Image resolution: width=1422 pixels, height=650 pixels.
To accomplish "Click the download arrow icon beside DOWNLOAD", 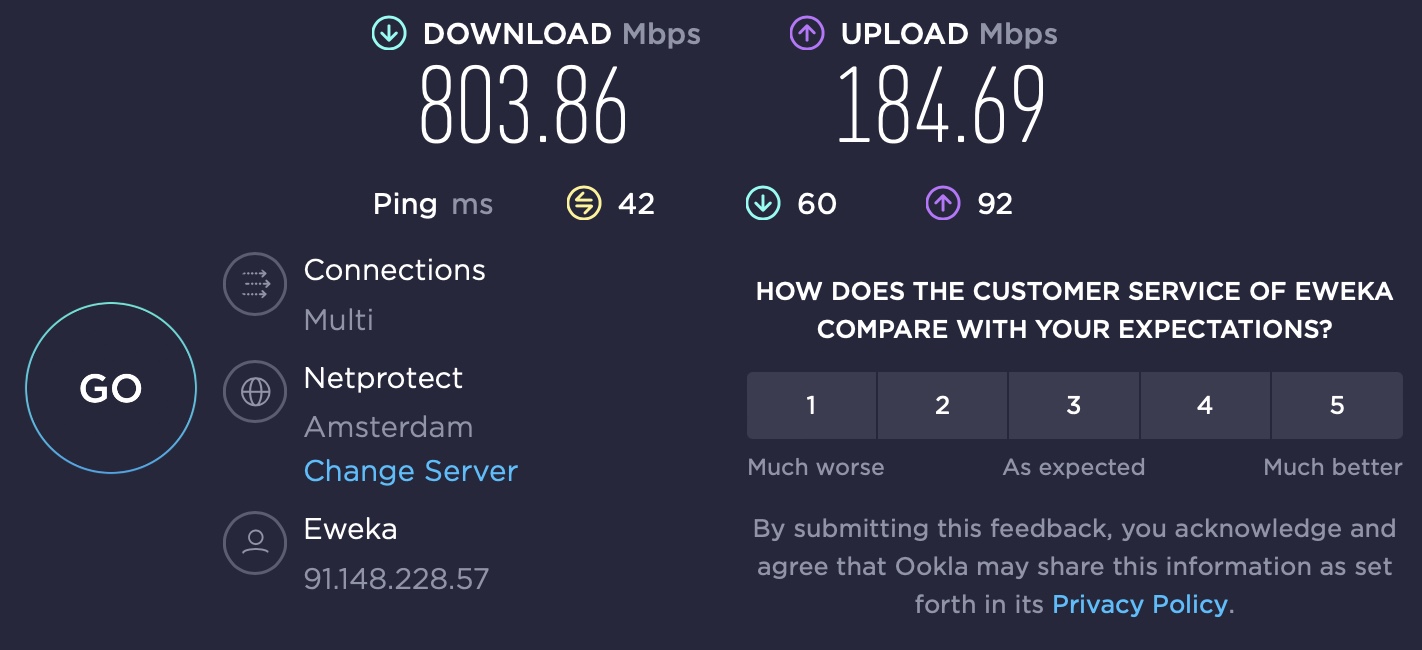I will (x=390, y=34).
